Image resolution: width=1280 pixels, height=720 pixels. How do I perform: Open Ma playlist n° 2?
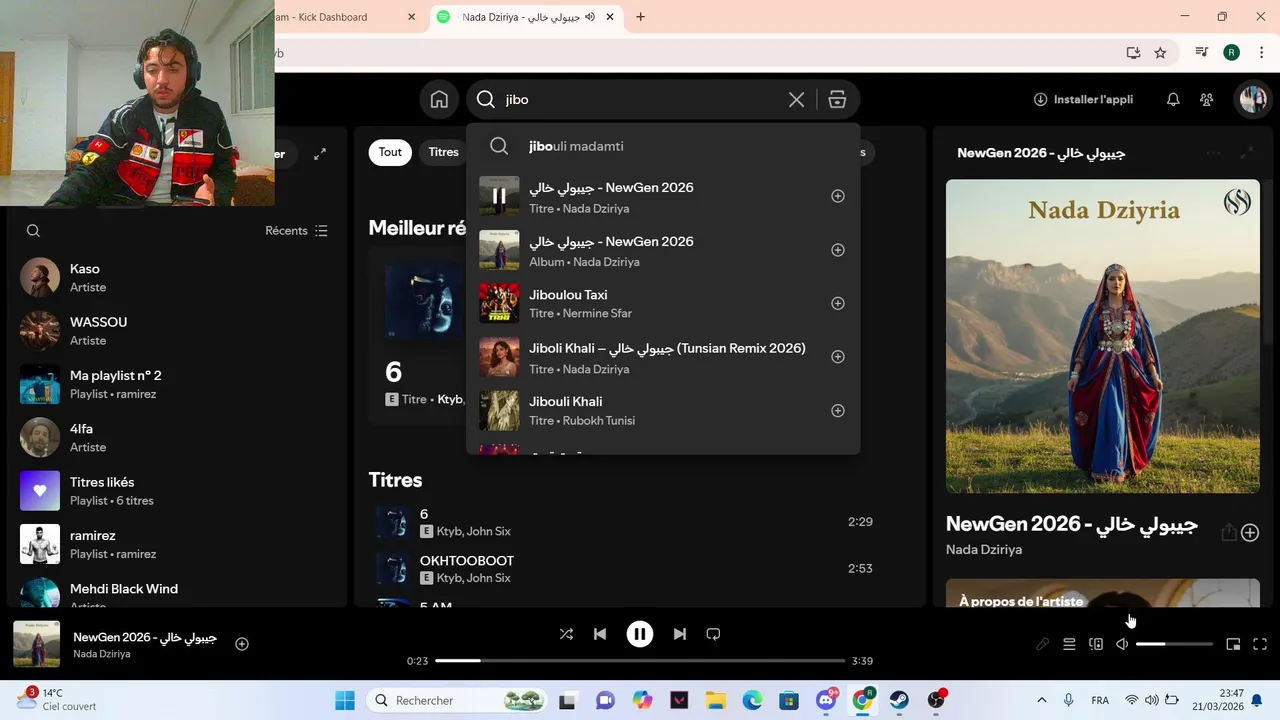[175, 384]
